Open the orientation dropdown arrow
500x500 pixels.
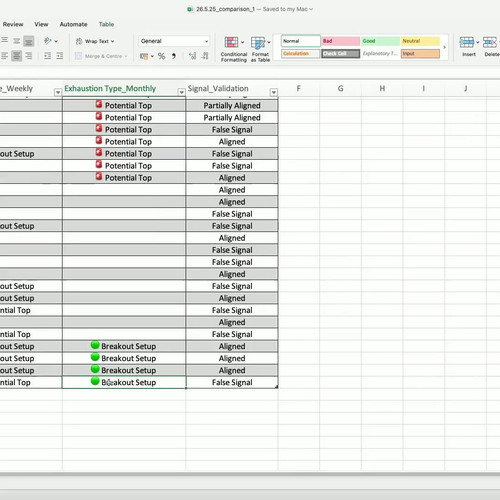(56, 41)
